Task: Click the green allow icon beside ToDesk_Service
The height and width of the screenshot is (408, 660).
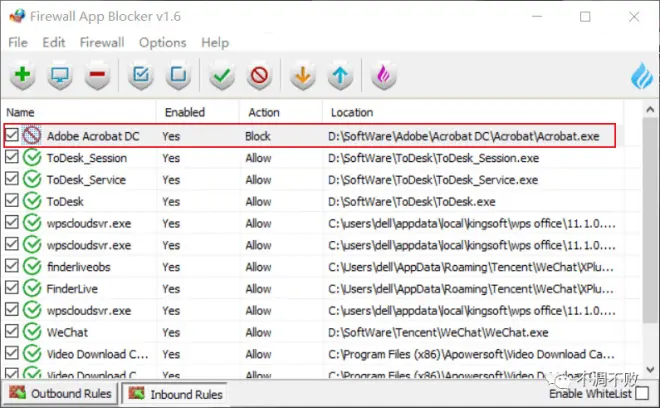Action: [x=32, y=179]
